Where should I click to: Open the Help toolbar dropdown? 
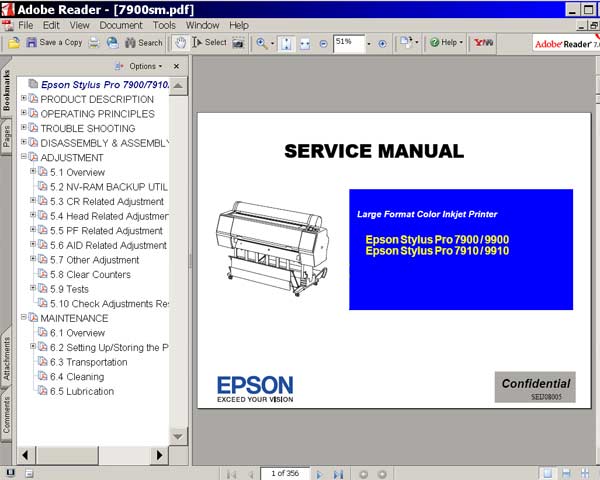(446, 42)
